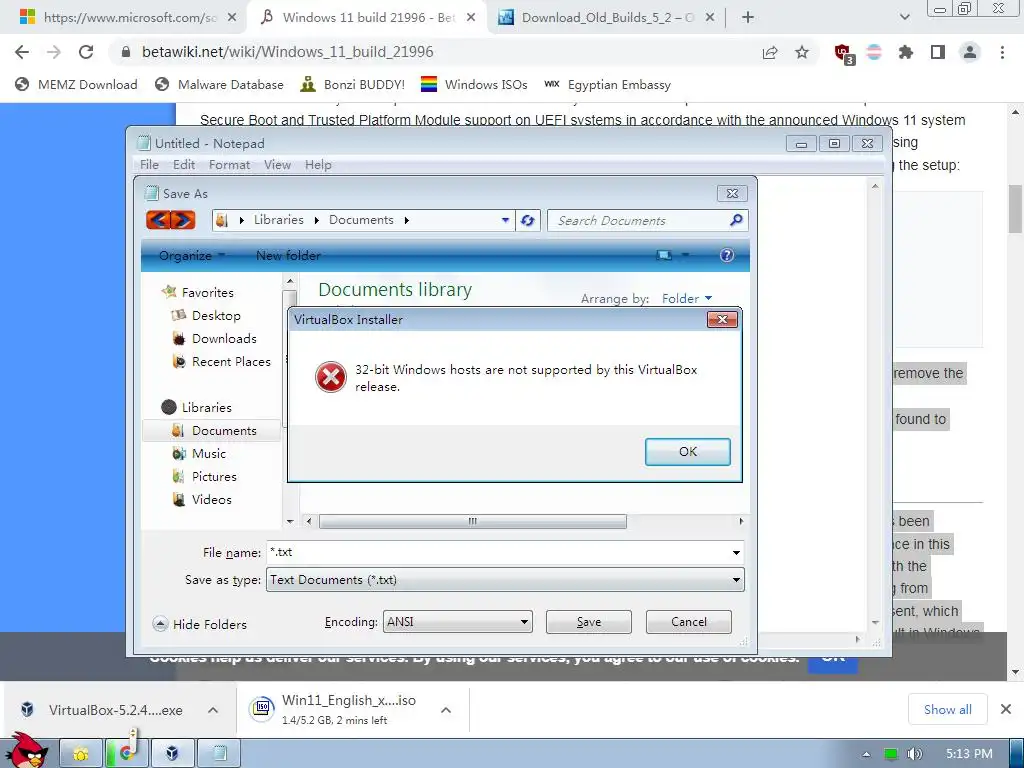The height and width of the screenshot is (768, 1024).
Task: Switch to Windows 11 build 21996 tab
Action: click(x=367, y=18)
